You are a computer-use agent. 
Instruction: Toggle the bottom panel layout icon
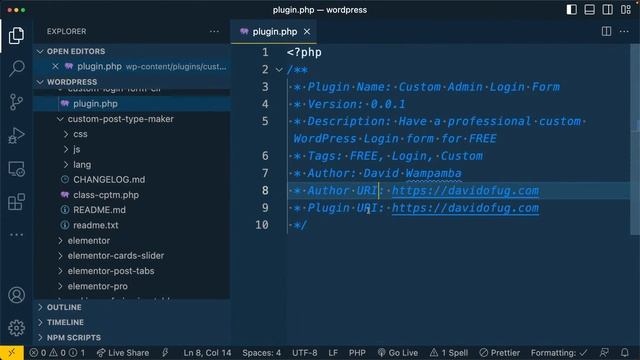point(589,10)
